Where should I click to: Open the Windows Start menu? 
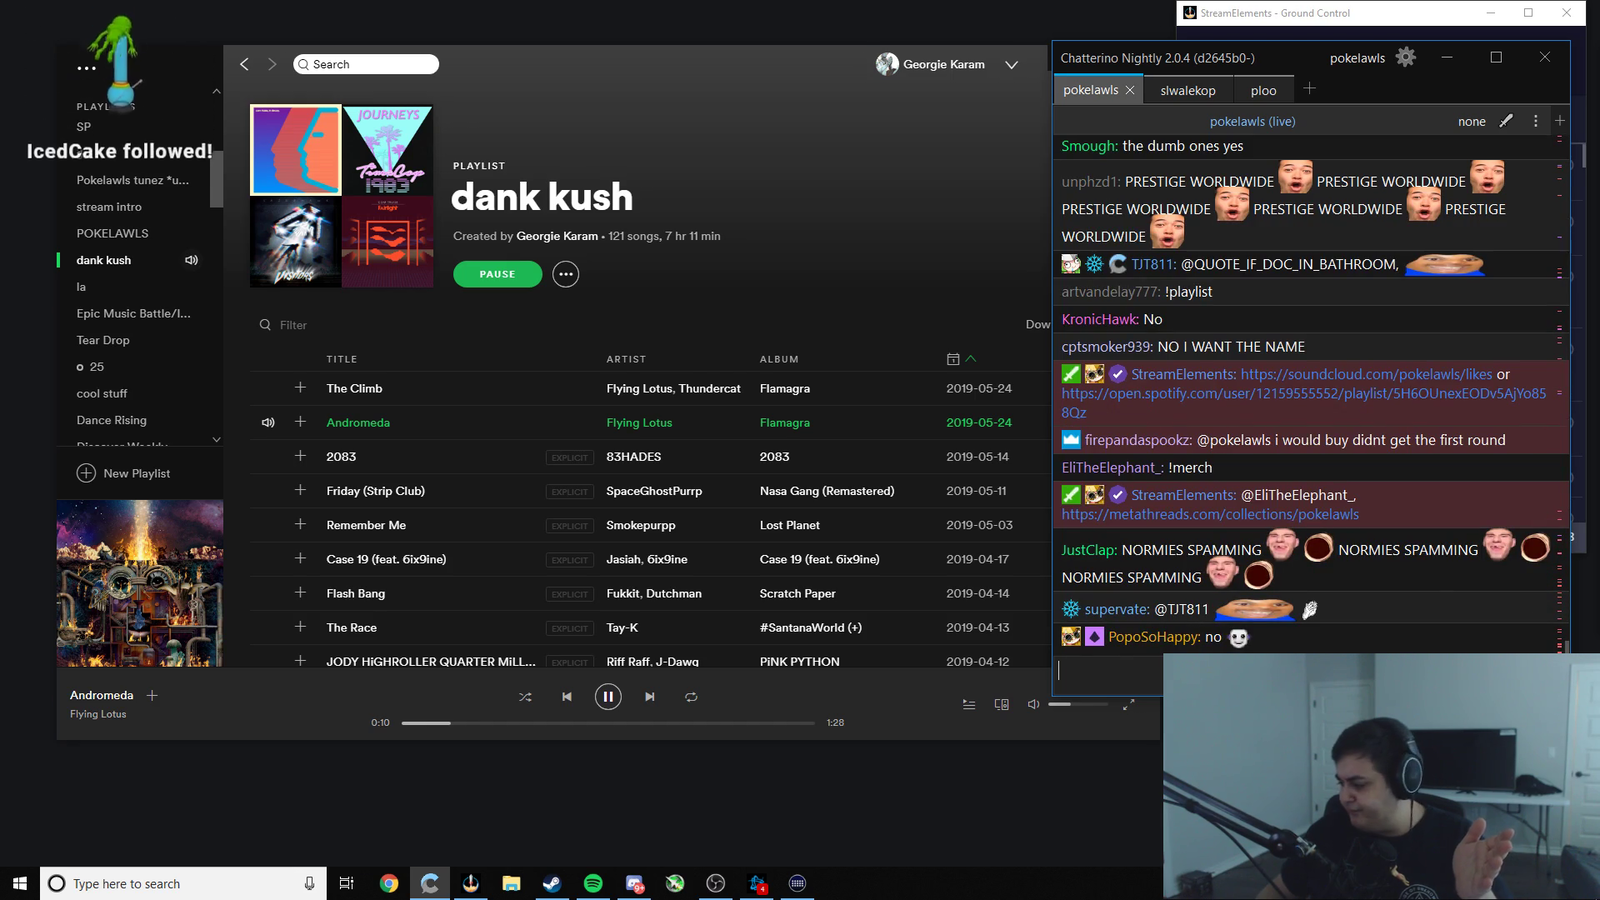(20, 883)
